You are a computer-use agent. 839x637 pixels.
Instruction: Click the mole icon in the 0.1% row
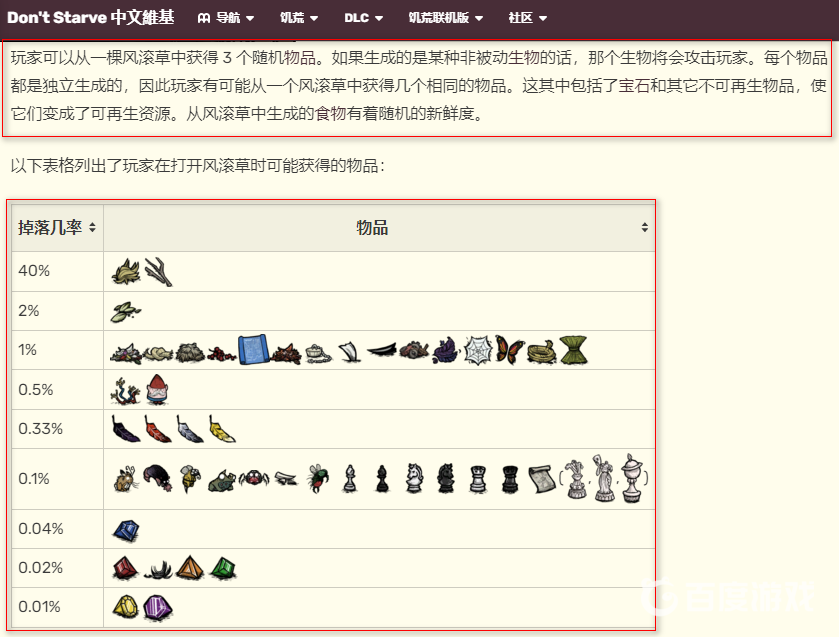(x=158, y=478)
